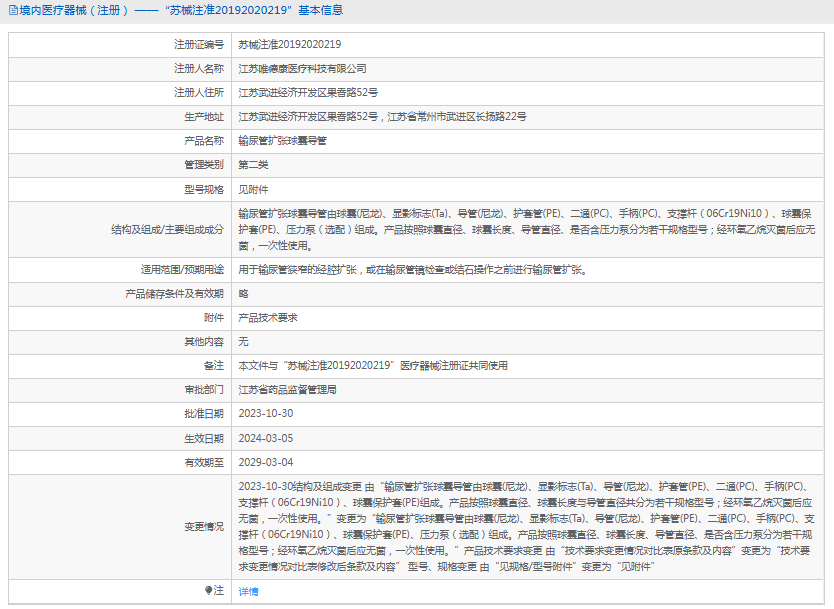Select 见附件 in the 型号规格 row
Screen dimensions: 834x609
pyautogui.click(x=253, y=189)
